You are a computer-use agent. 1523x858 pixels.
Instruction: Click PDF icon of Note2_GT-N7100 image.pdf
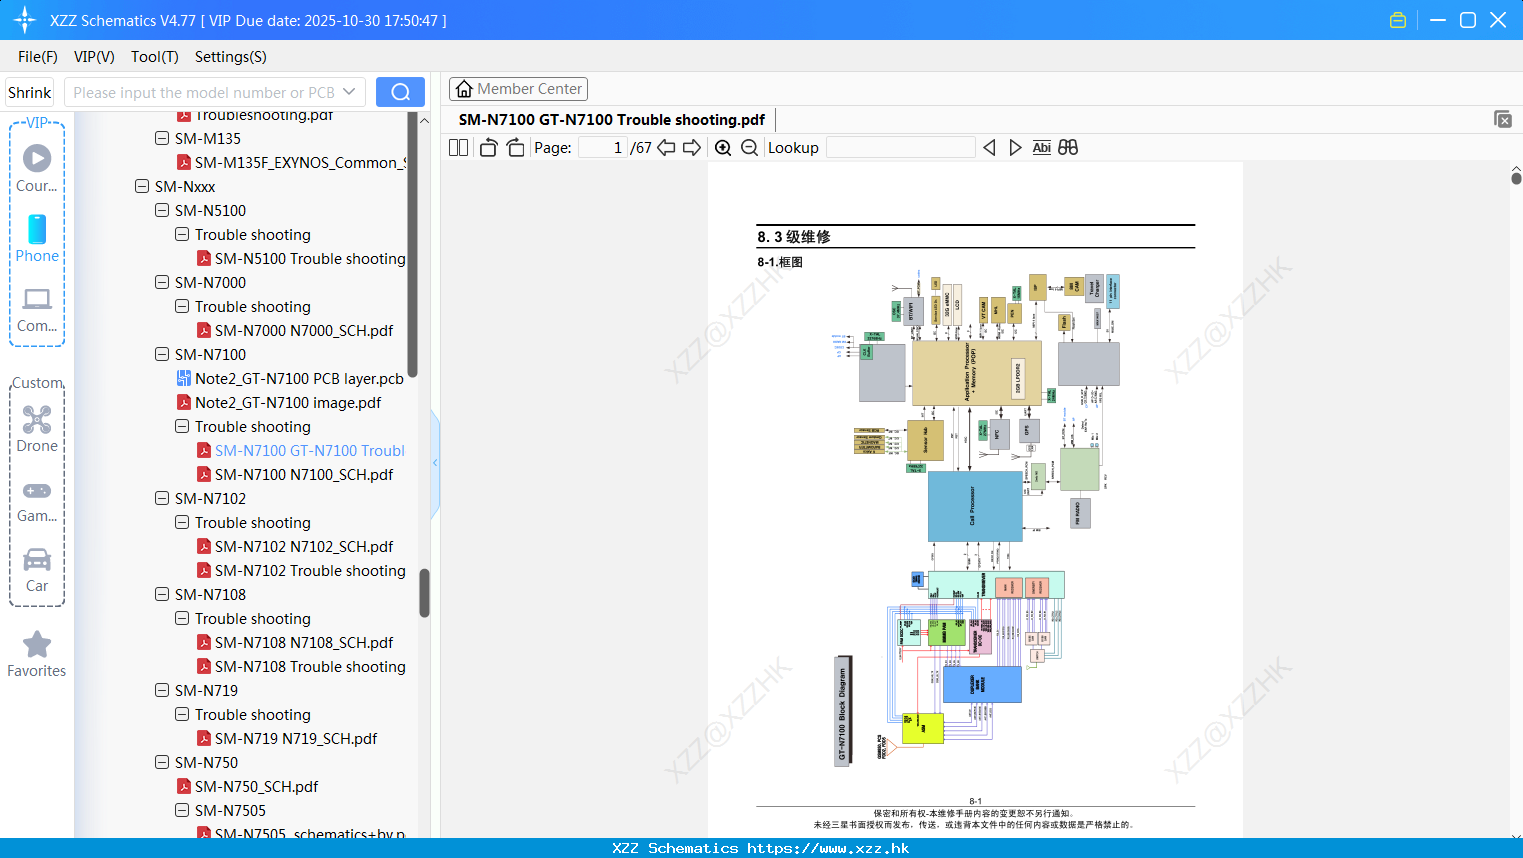coord(184,402)
